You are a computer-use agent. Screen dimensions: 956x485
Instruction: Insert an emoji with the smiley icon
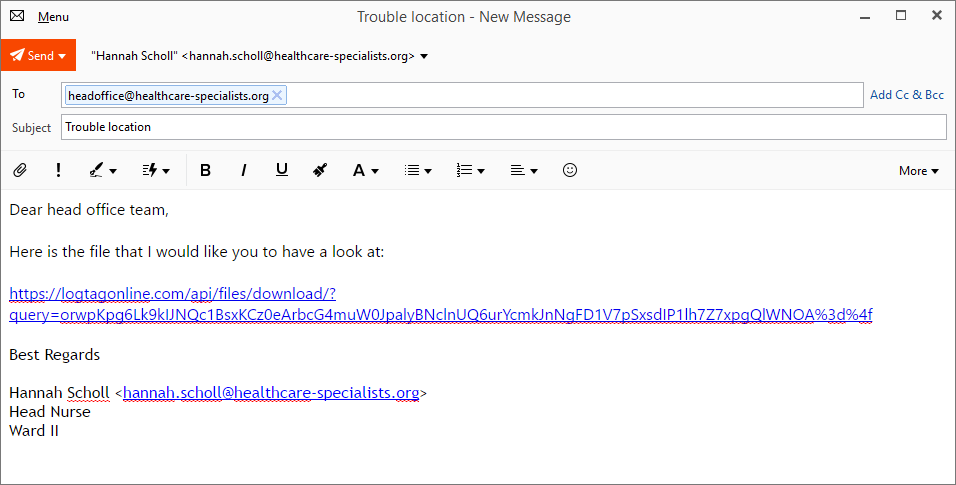(x=570, y=171)
